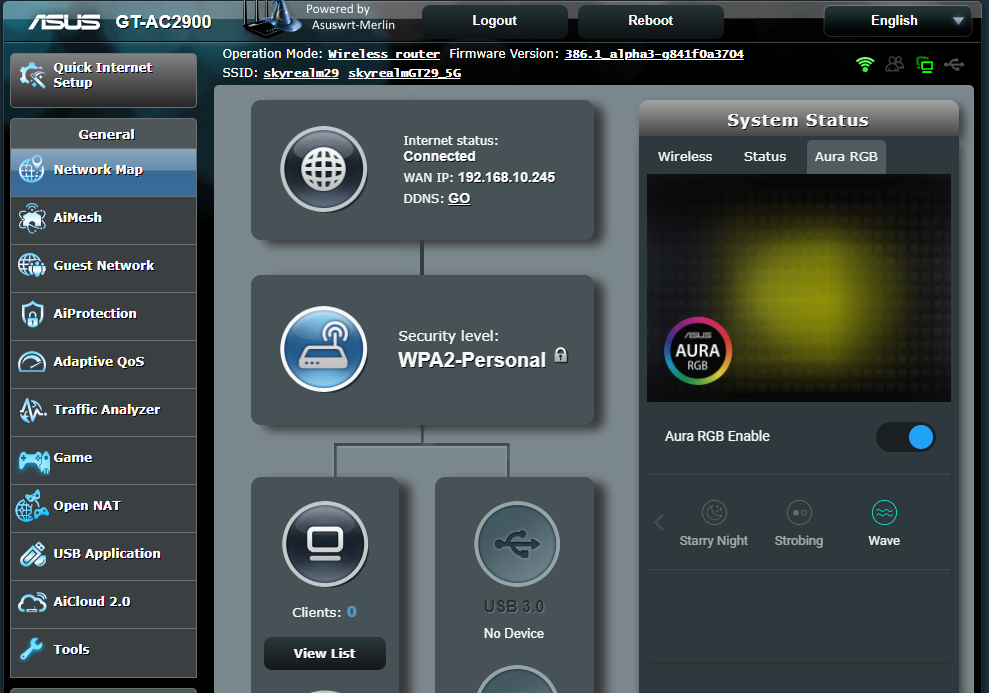Viewport: 989px width, 693px height.
Task: Click the Logout button
Action: point(494,21)
